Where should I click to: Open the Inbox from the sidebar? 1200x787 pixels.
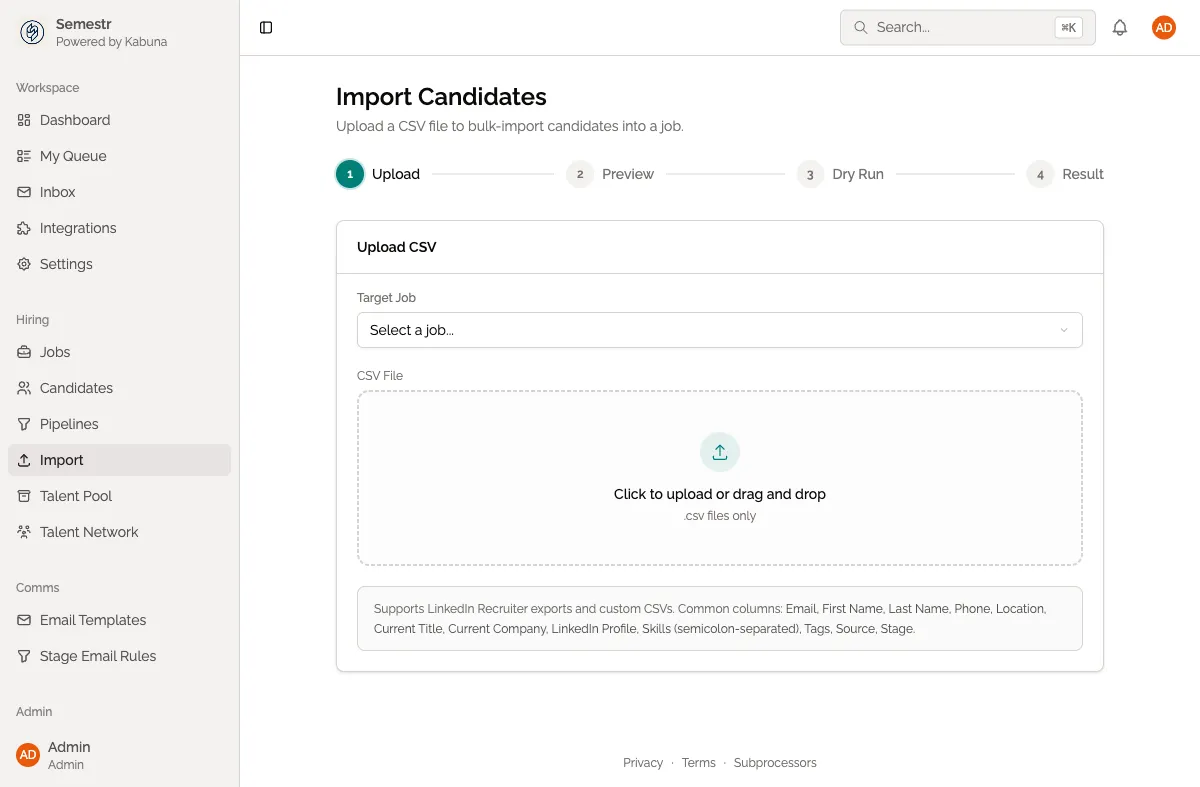[24, 192]
